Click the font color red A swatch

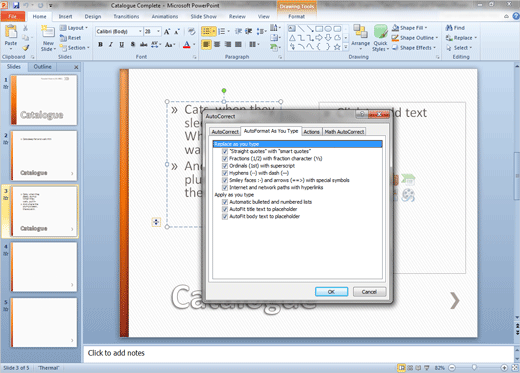click(186, 45)
